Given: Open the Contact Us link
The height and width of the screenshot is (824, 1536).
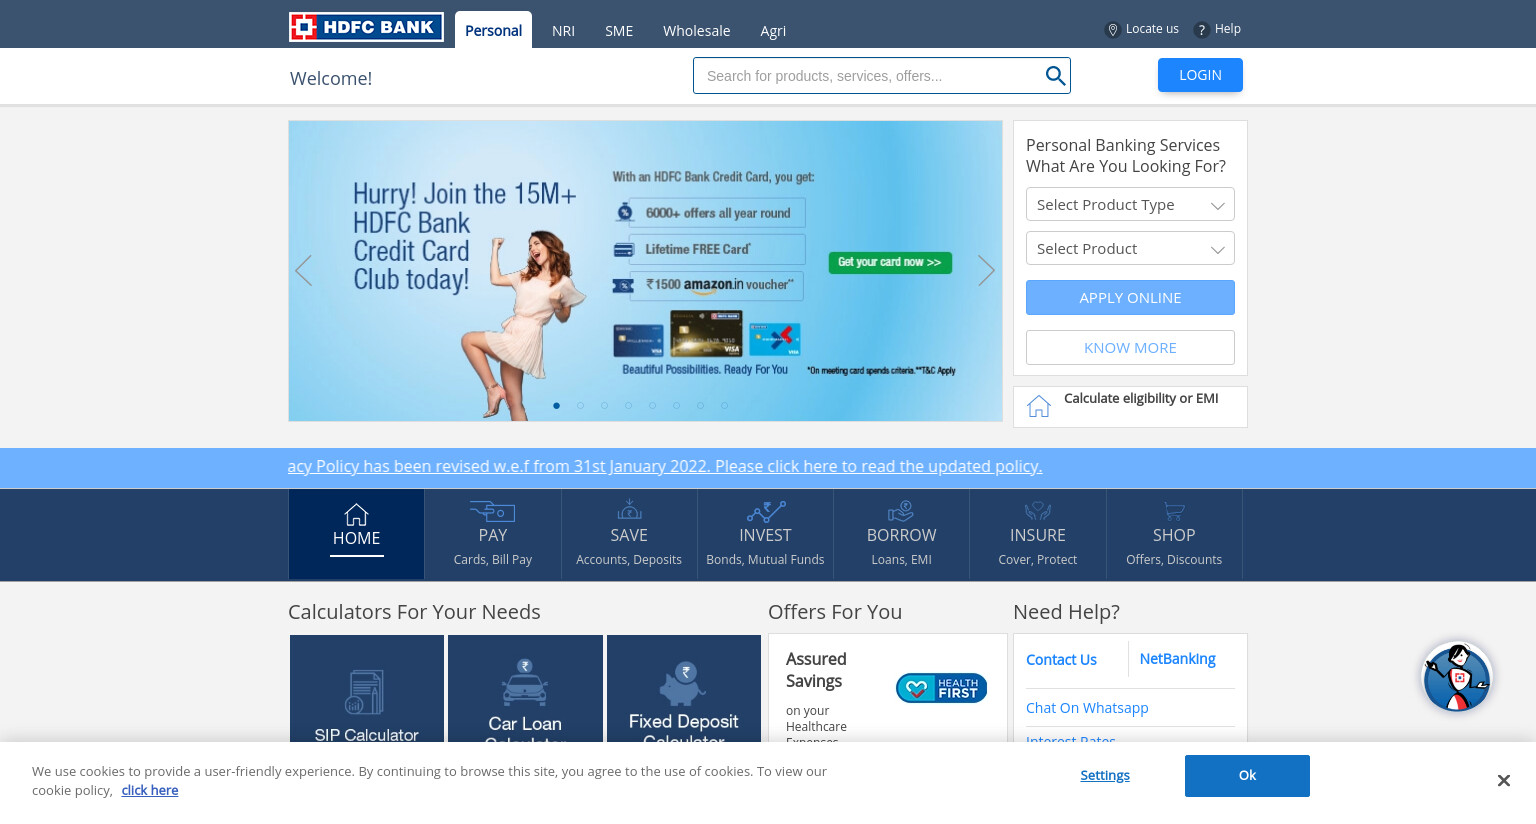Looking at the screenshot, I should (x=1061, y=660).
